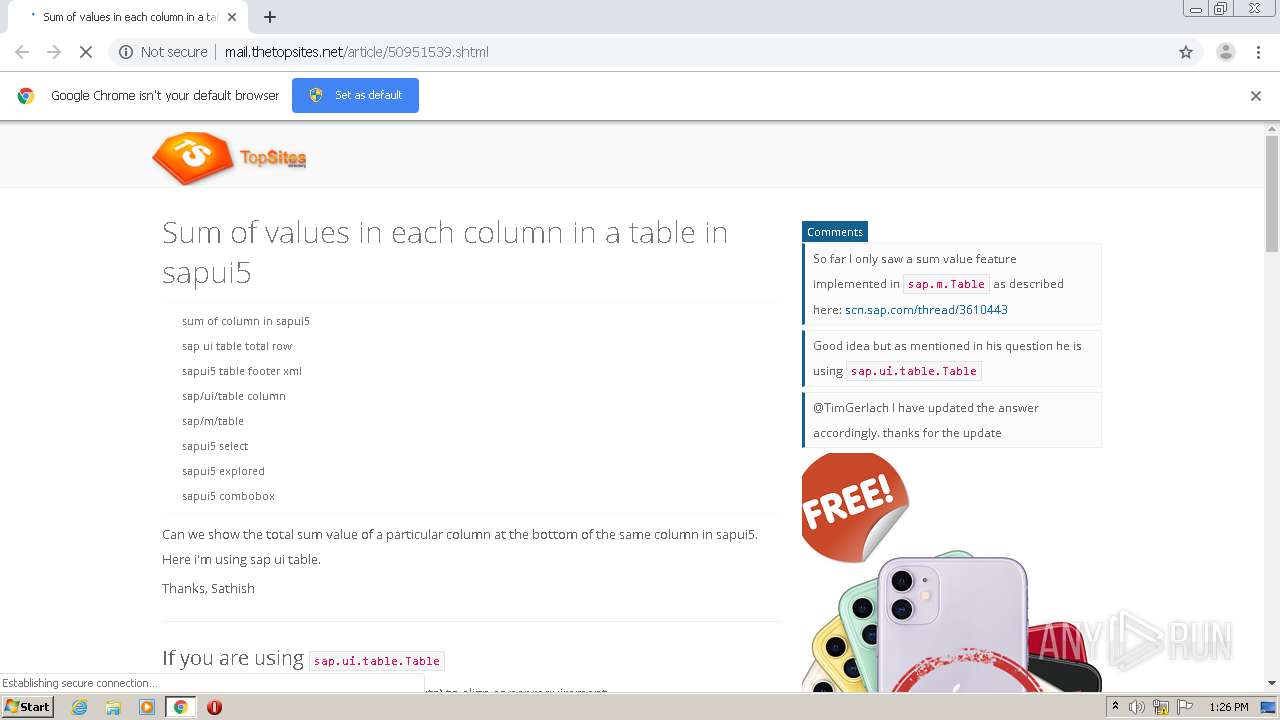Open Chrome's three-dot menu
Screen dimensions: 1280x720
click(x=1259, y=52)
